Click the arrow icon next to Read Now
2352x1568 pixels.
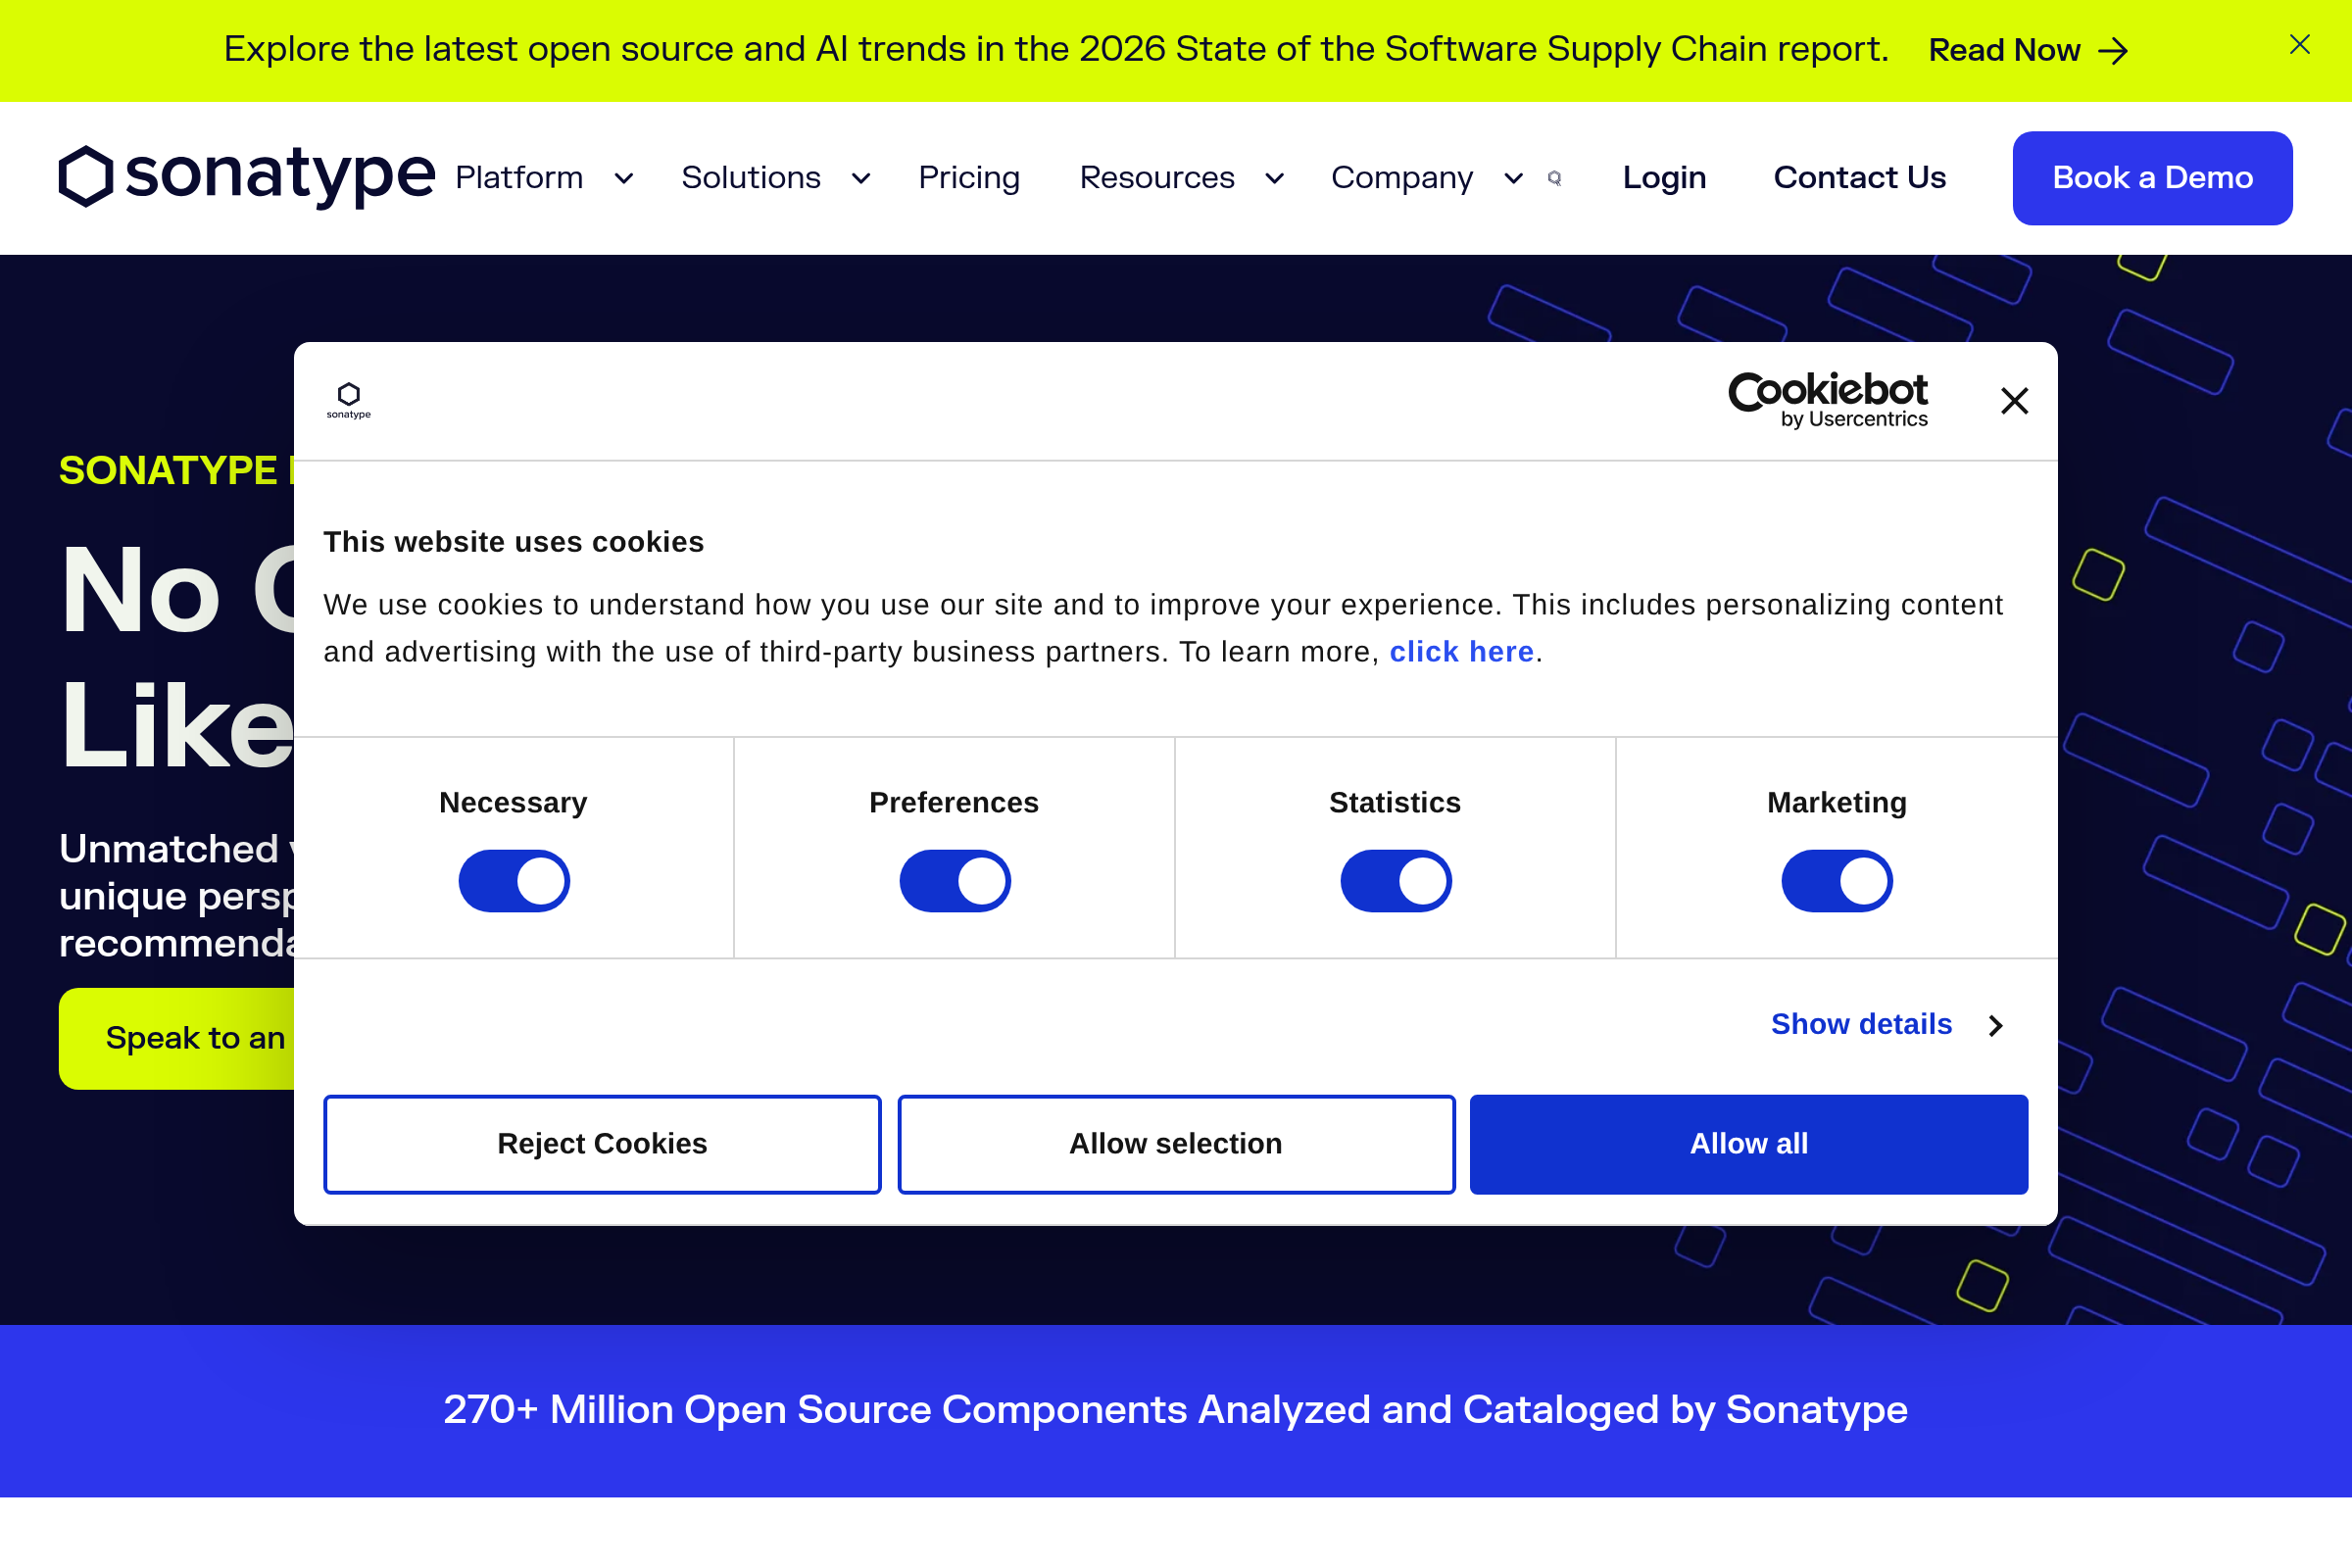[2113, 51]
